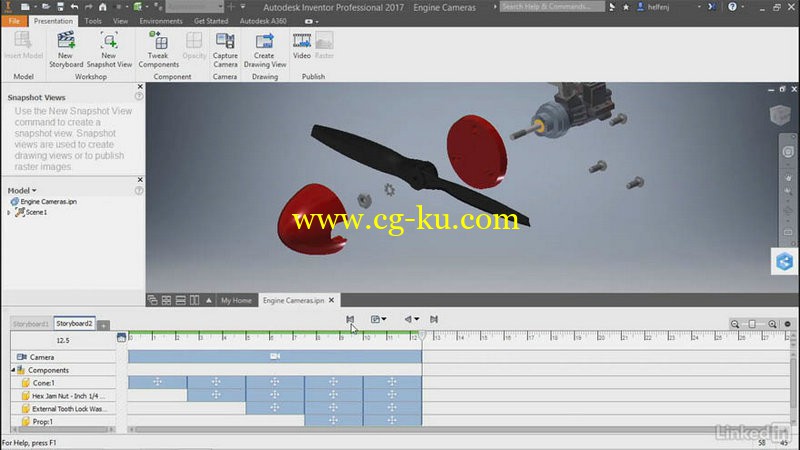
Task: Click the horizontal arrange windows icon
Action: (181, 300)
